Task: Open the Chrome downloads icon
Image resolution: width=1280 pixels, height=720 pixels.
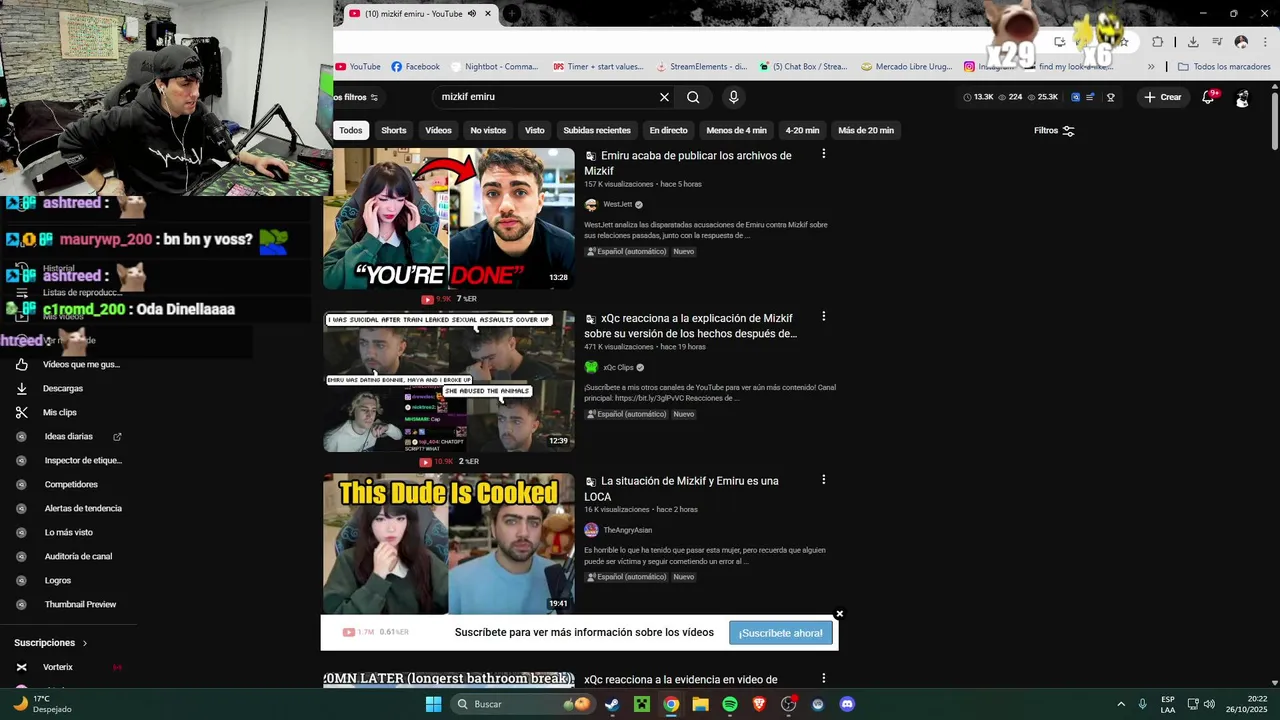Action: tap(1193, 42)
